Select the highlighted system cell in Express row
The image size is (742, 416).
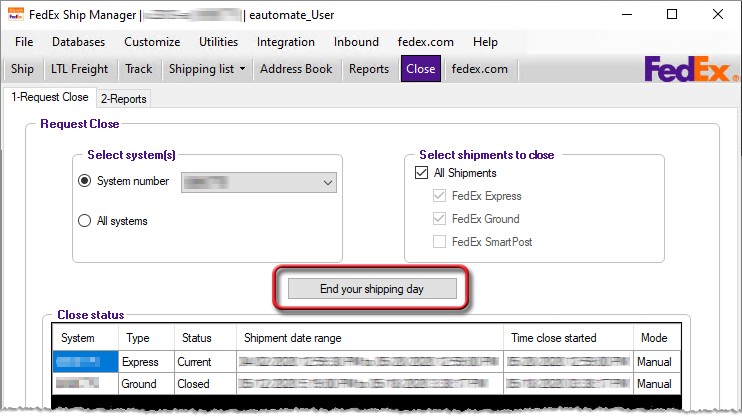coord(85,362)
